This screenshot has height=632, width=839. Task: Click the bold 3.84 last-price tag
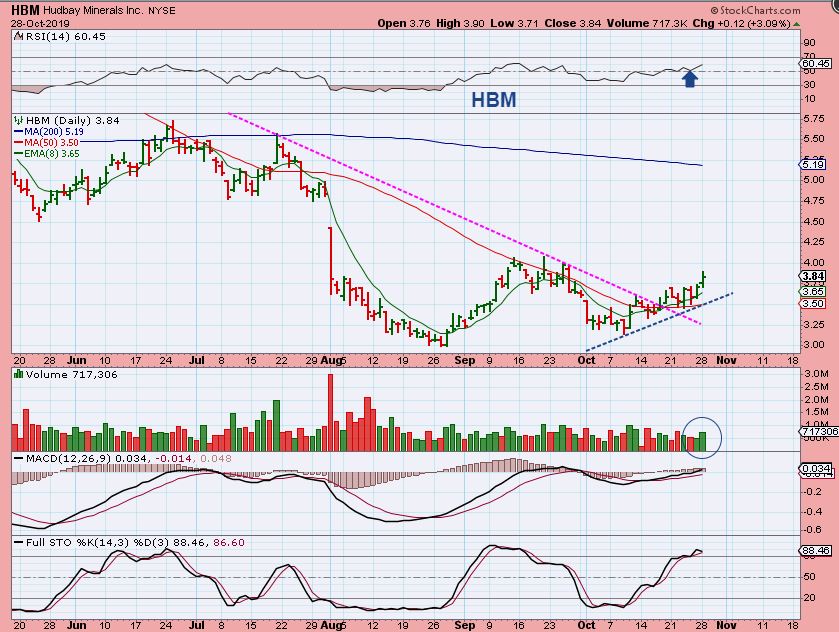point(813,277)
